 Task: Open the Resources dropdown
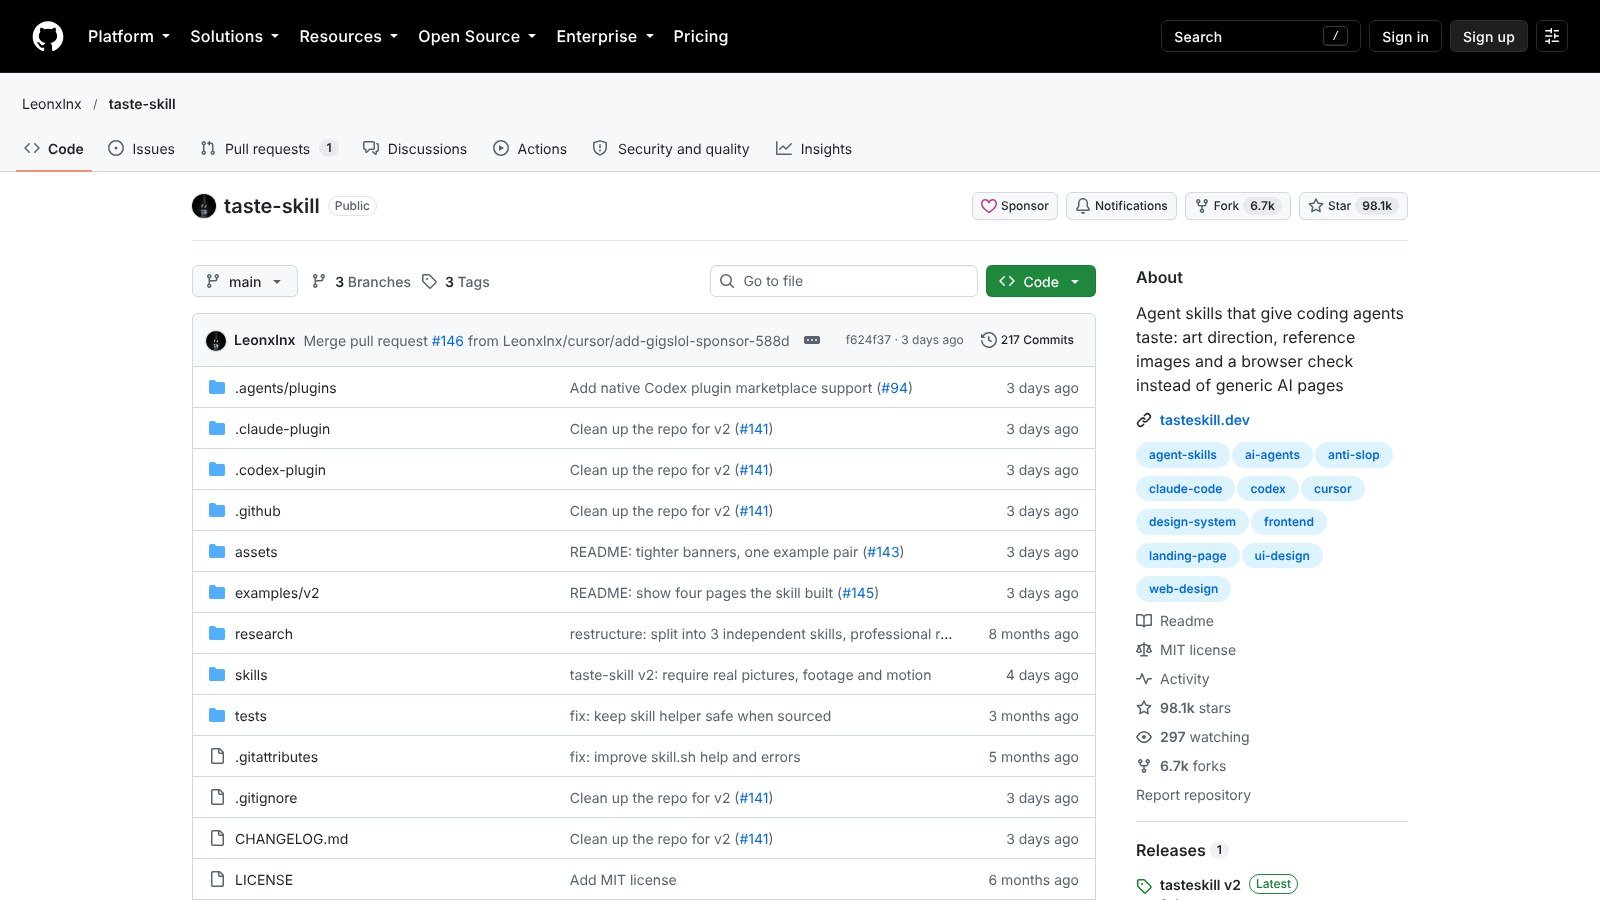(349, 36)
